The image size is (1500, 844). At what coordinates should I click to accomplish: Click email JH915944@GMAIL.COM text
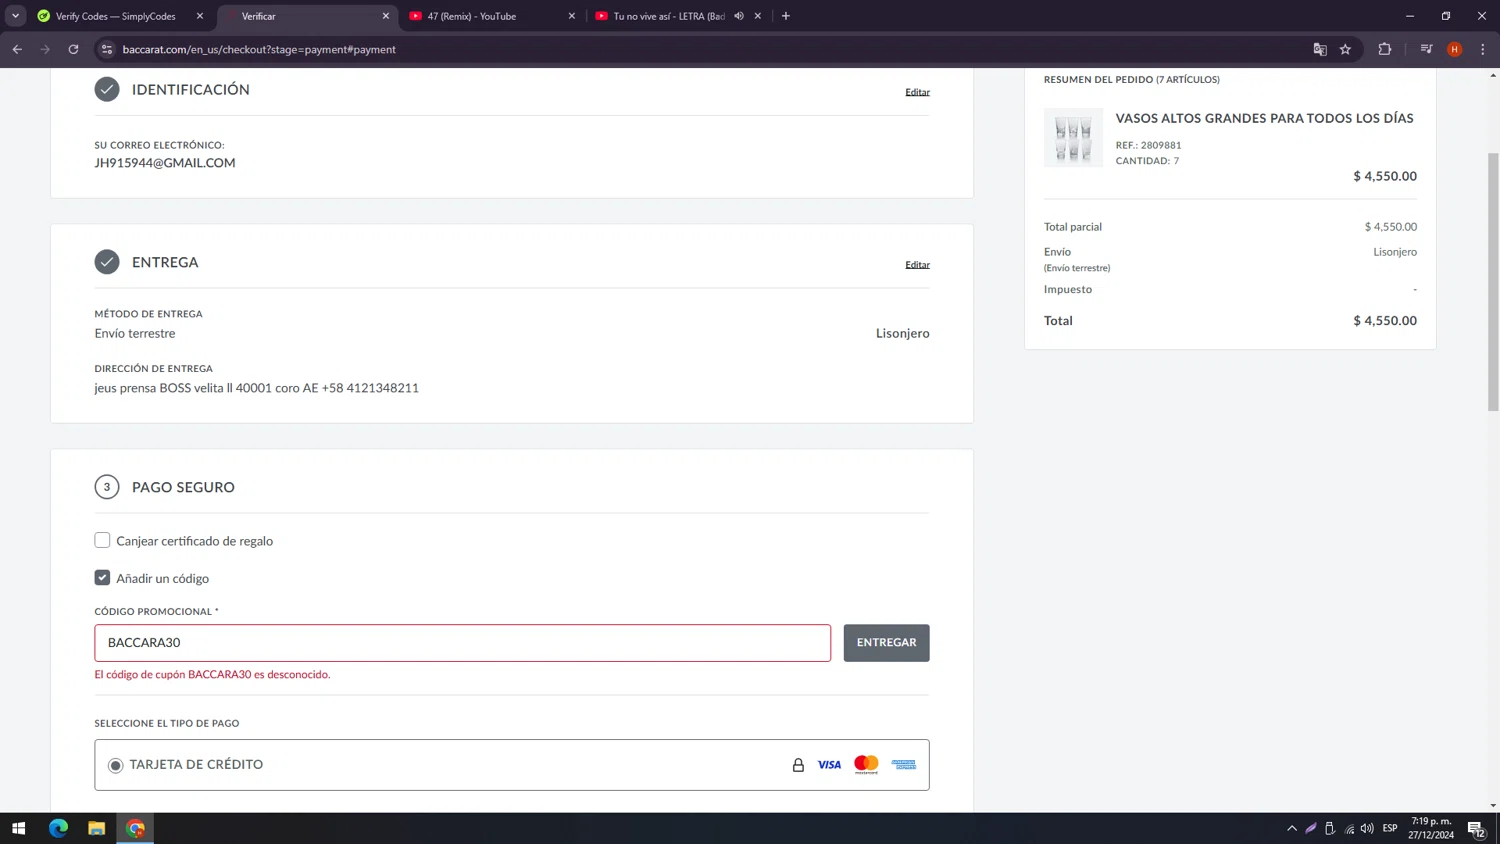click(165, 163)
